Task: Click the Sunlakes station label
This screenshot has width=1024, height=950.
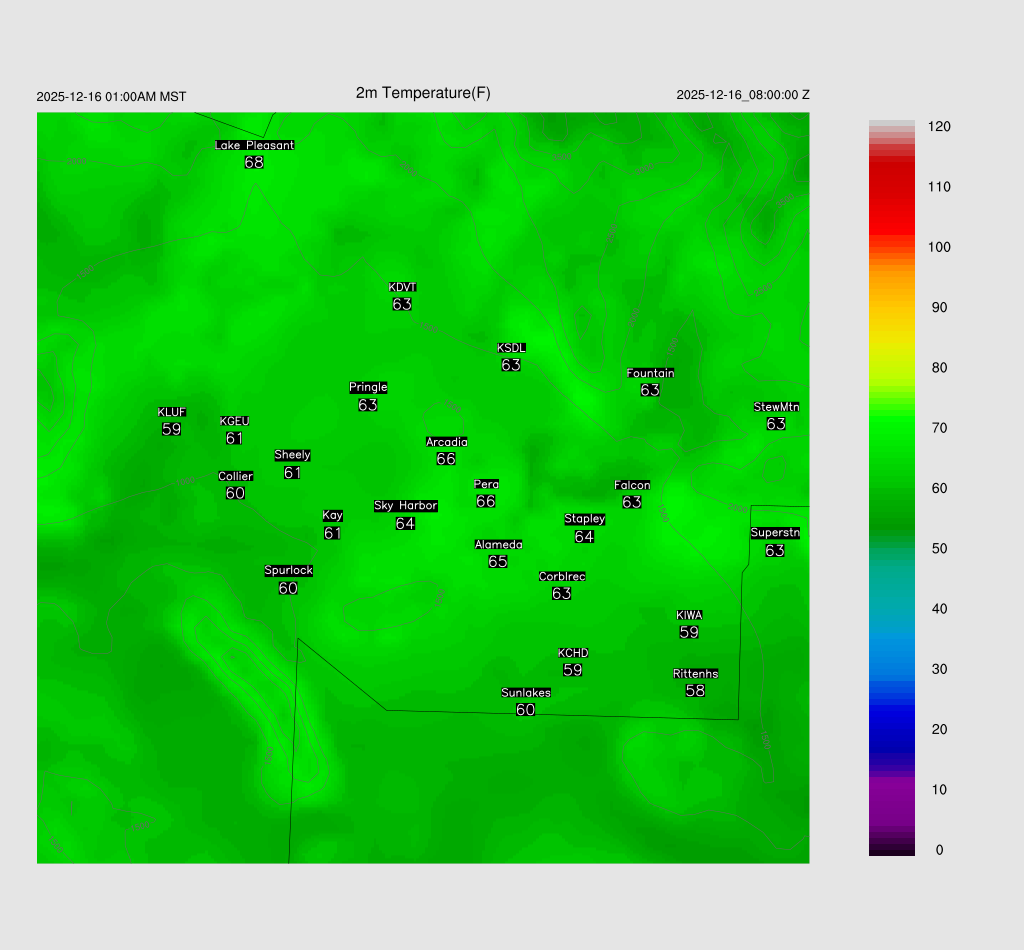Action: 525,692
